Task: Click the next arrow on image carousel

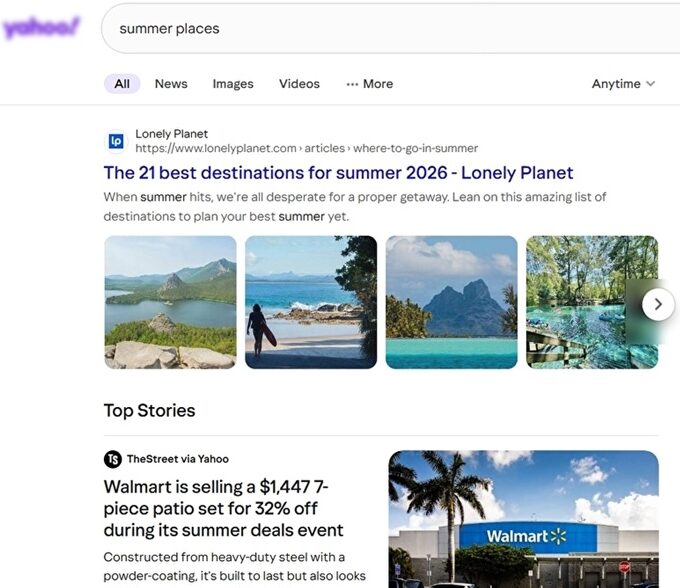Action: tap(658, 304)
